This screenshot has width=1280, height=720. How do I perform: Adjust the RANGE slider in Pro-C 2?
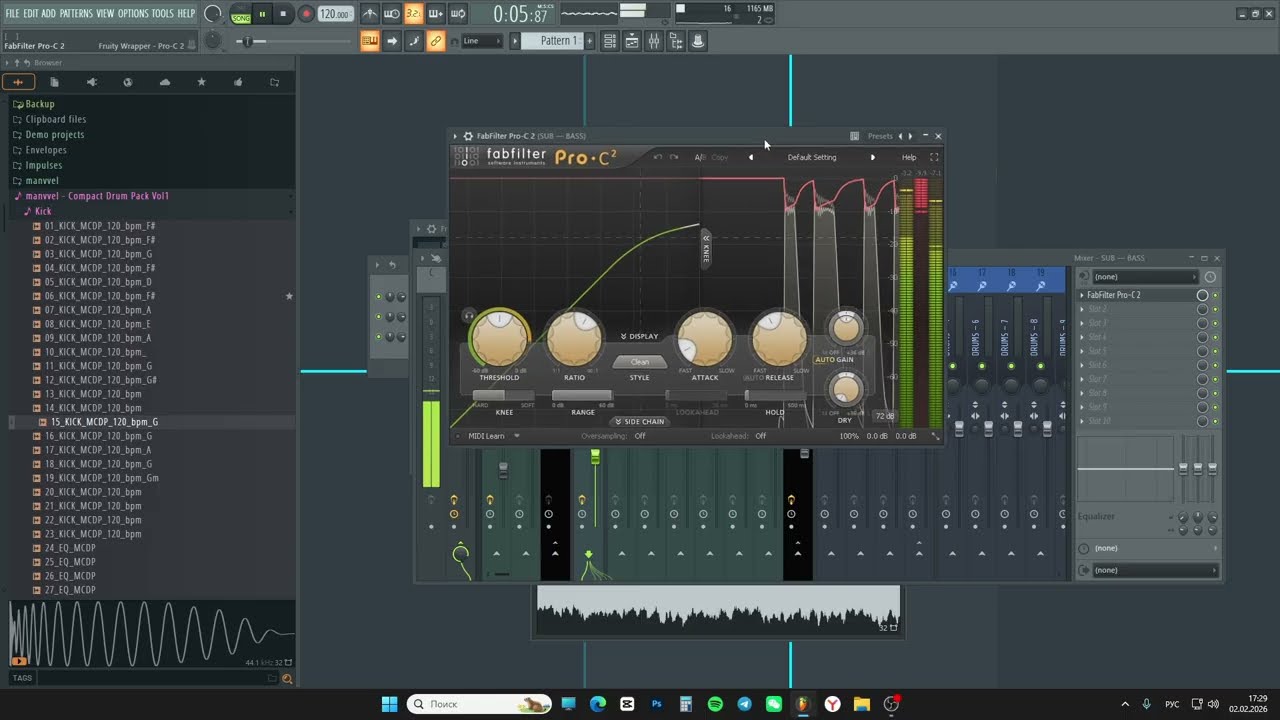[x=582, y=396]
